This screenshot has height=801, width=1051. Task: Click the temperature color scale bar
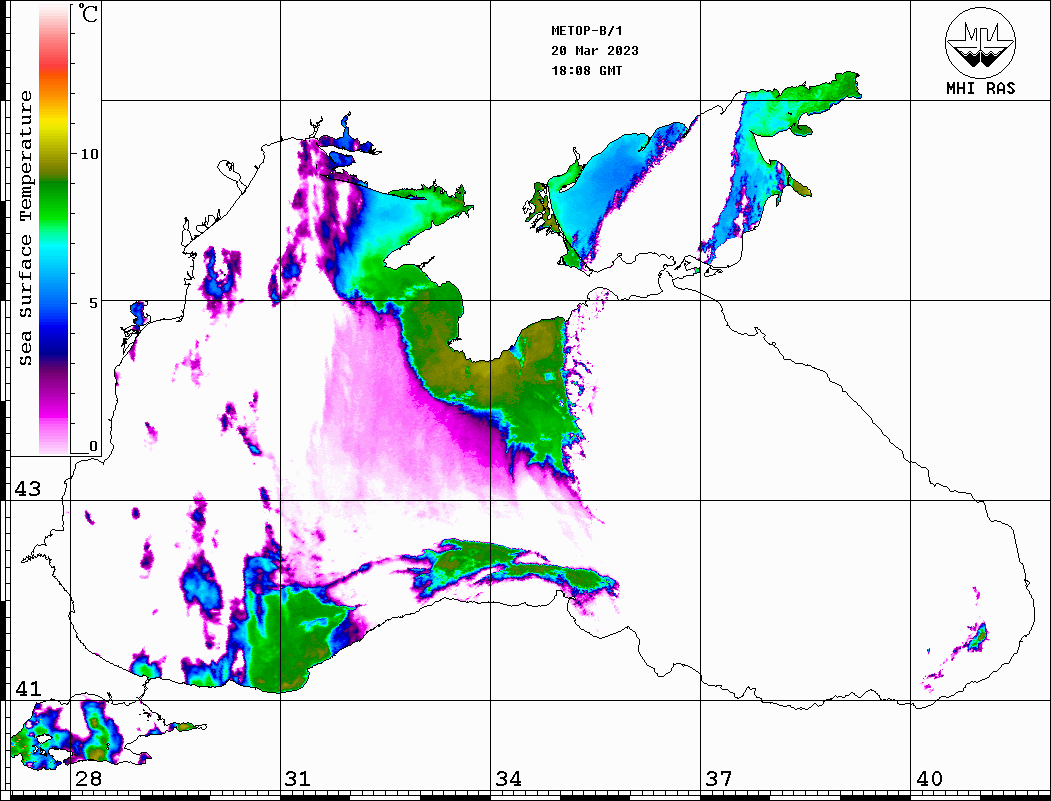coord(54,229)
